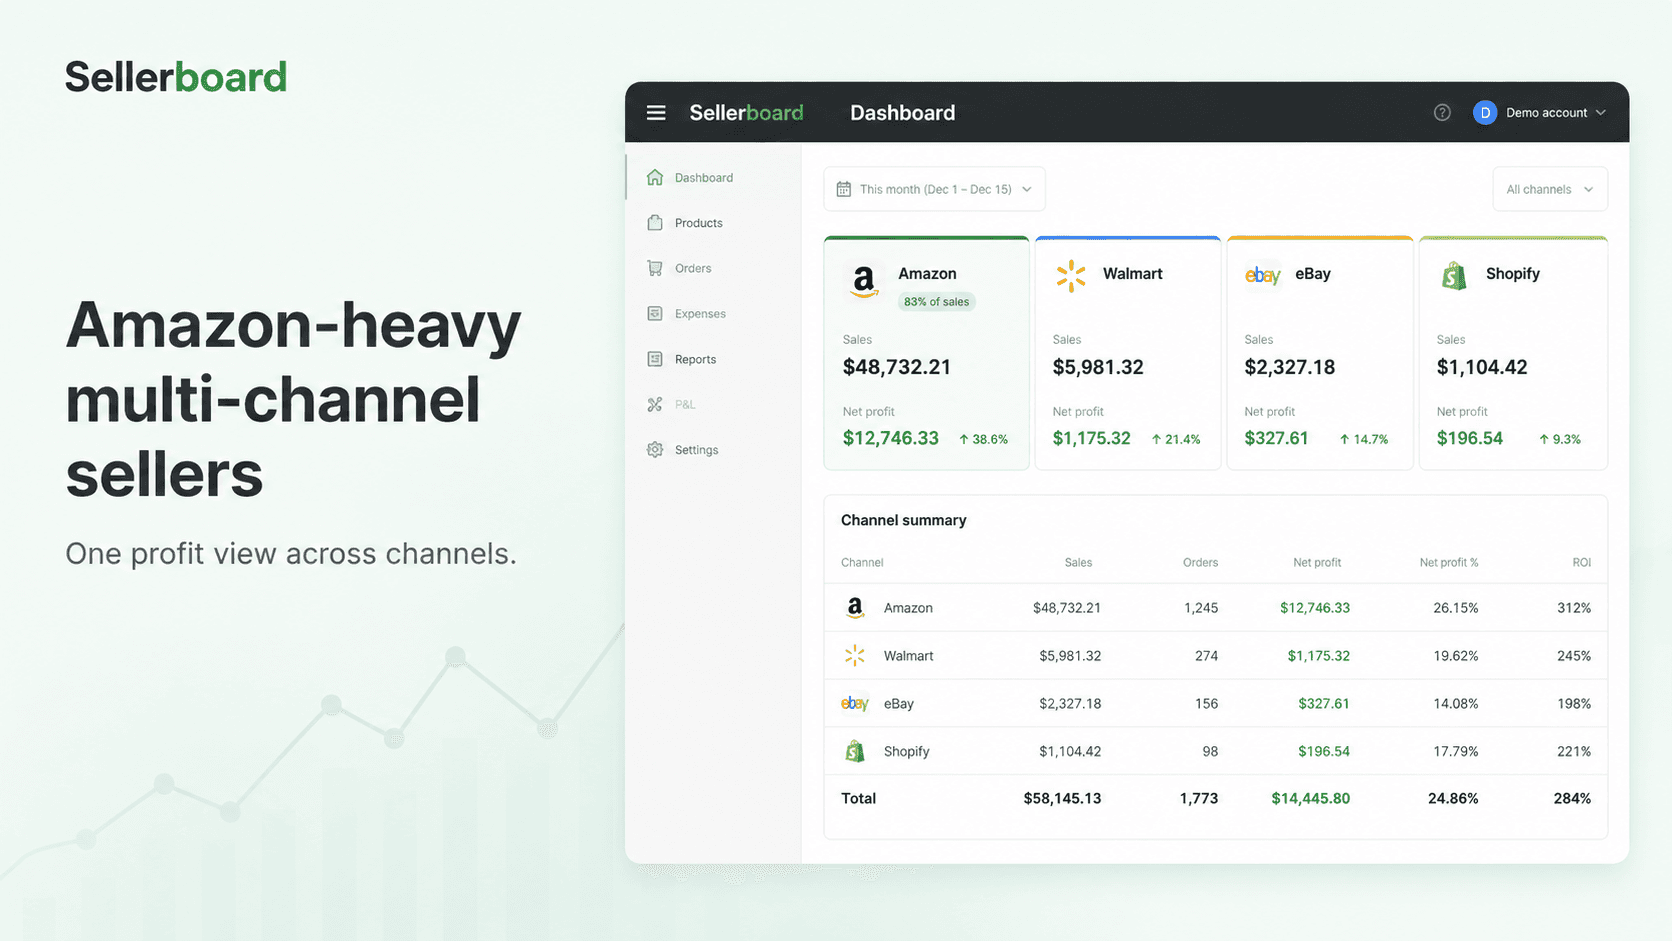Click Total ROI 284%
This screenshot has height=941, width=1672.
(x=1572, y=798)
